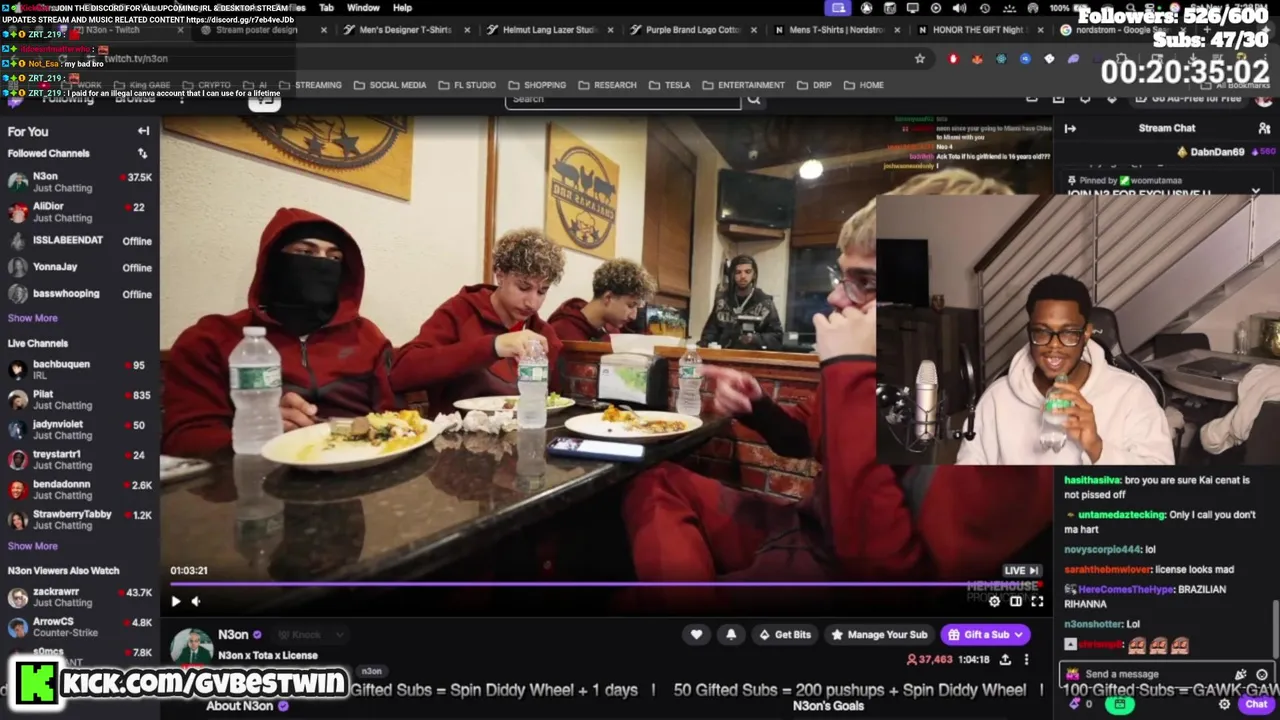Open ArrowCS Counter-Strike channel

80,627
